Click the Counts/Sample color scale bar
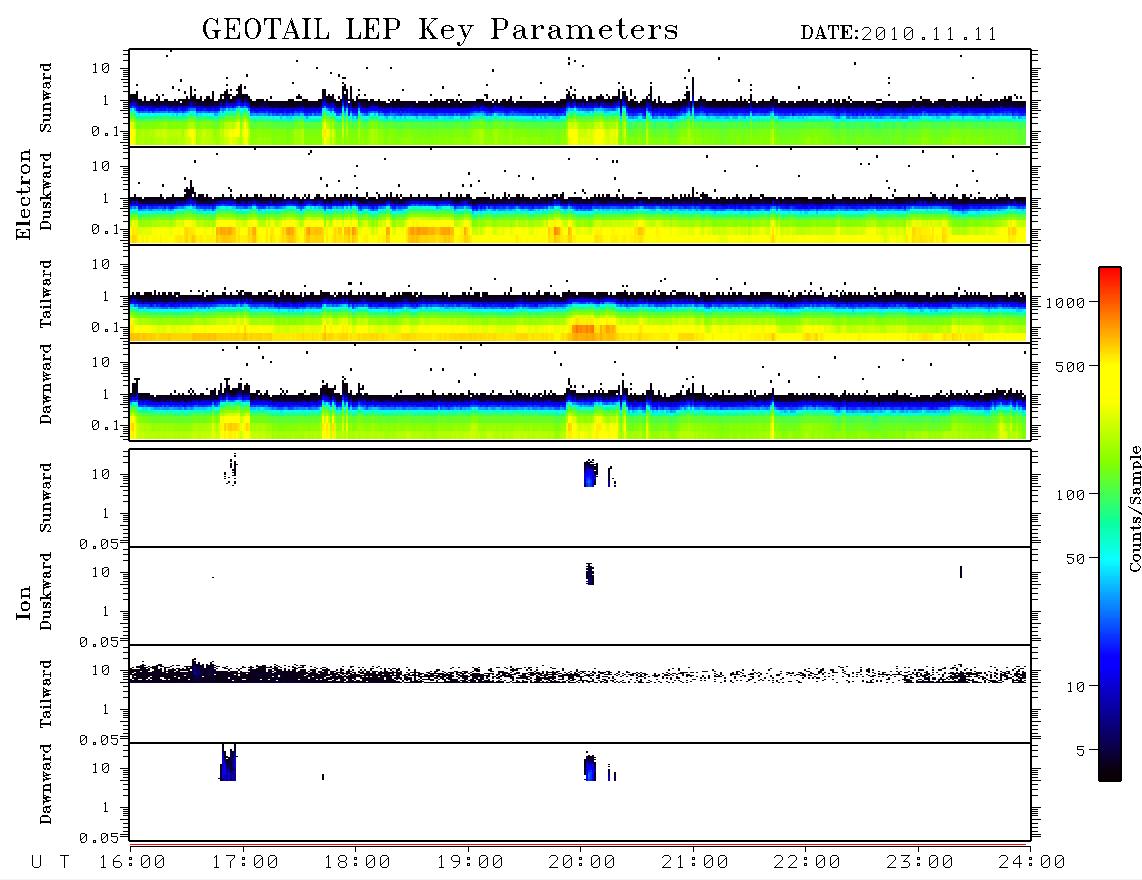The height and width of the screenshot is (880, 1142). pos(1110,524)
